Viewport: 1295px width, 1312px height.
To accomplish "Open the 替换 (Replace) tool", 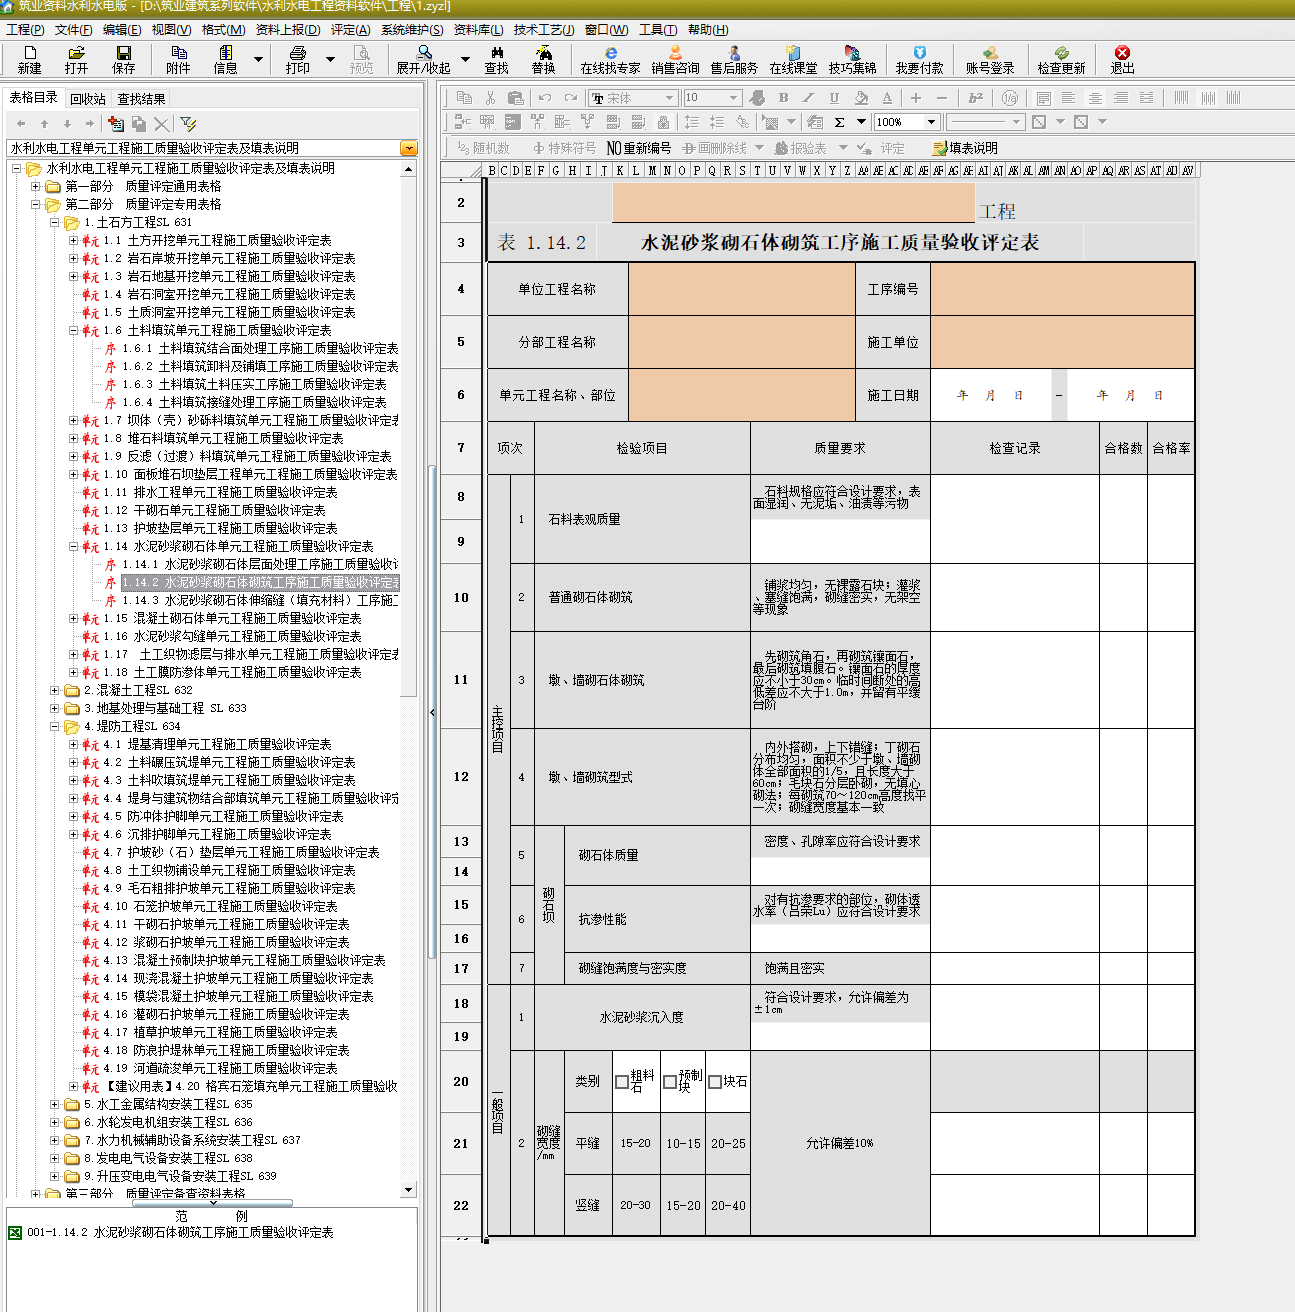I will pos(543,59).
